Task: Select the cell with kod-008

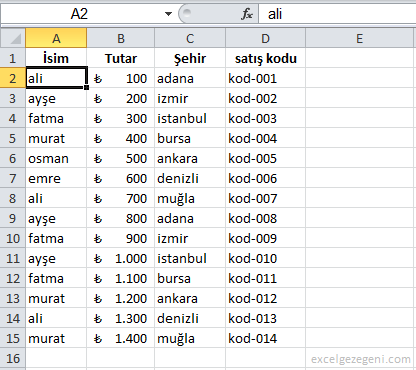Action: [x=265, y=218]
